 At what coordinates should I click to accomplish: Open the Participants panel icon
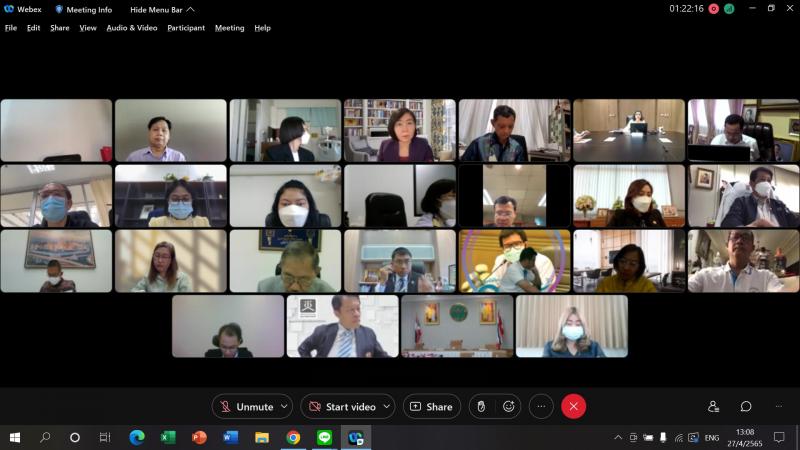click(713, 407)
